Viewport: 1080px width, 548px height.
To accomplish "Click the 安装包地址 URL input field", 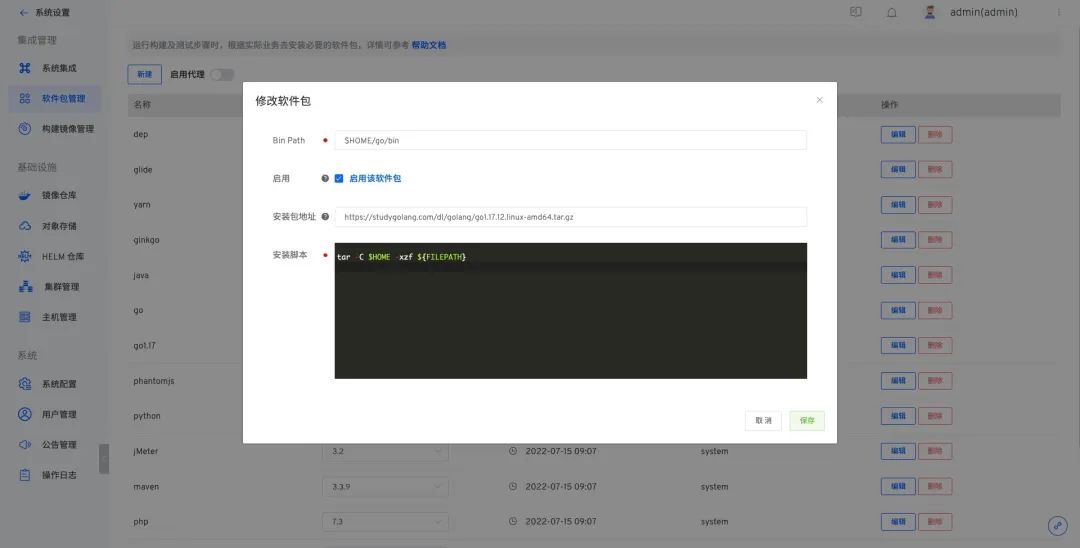I will pos(570,217).
